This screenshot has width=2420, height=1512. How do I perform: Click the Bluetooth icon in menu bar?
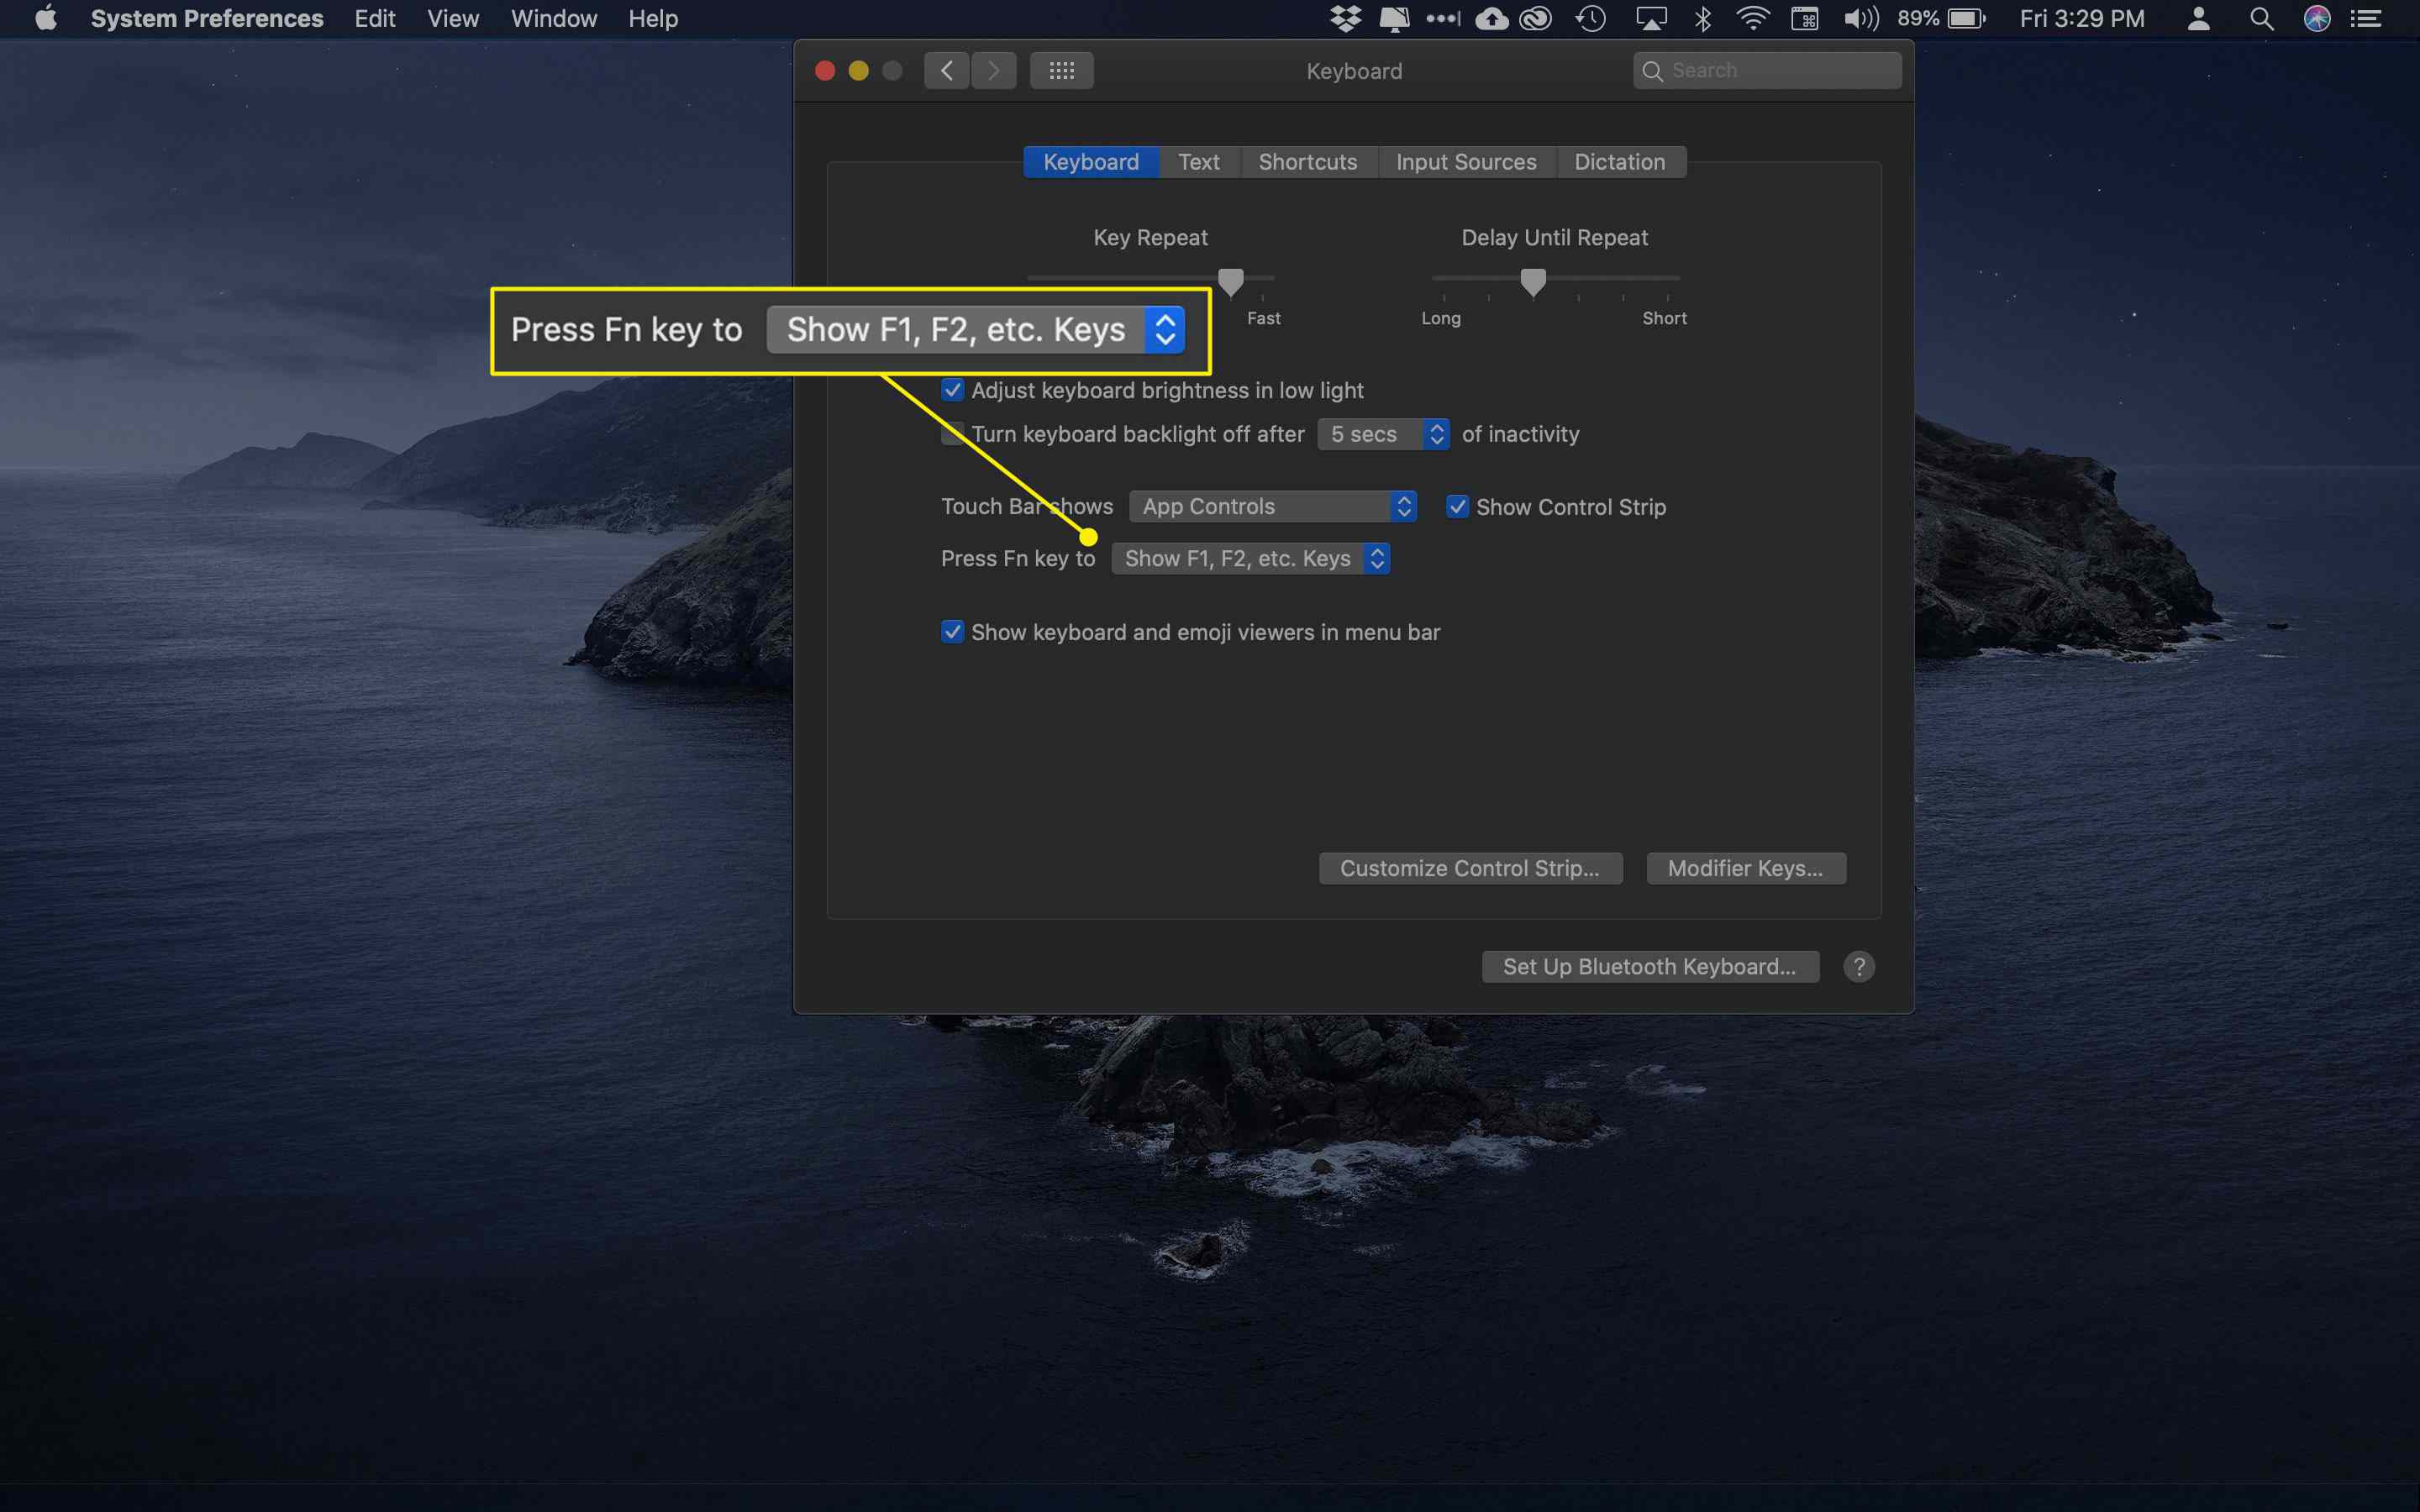pyautogui.click(x=1702, y=19)
